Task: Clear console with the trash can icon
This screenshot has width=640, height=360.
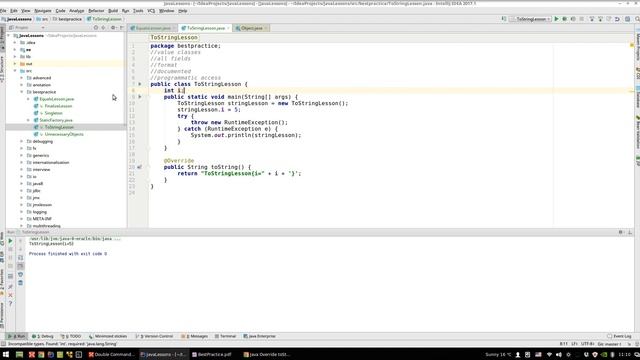Action: click(20, 283)
